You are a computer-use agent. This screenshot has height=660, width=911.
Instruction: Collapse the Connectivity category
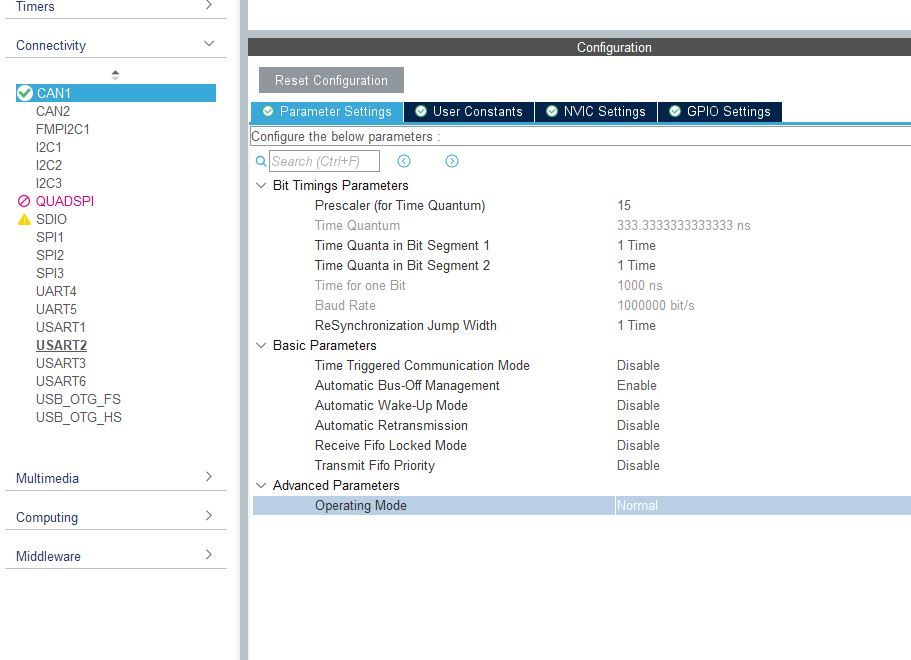click(209, 44)
